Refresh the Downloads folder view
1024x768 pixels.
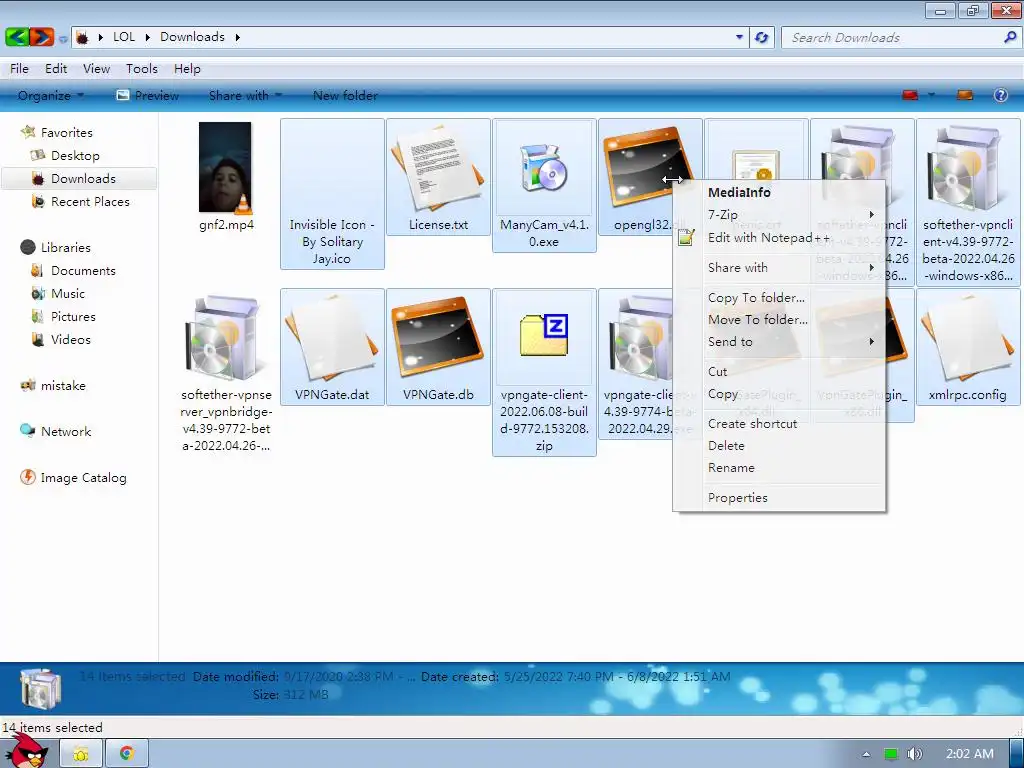click(761, 37)
